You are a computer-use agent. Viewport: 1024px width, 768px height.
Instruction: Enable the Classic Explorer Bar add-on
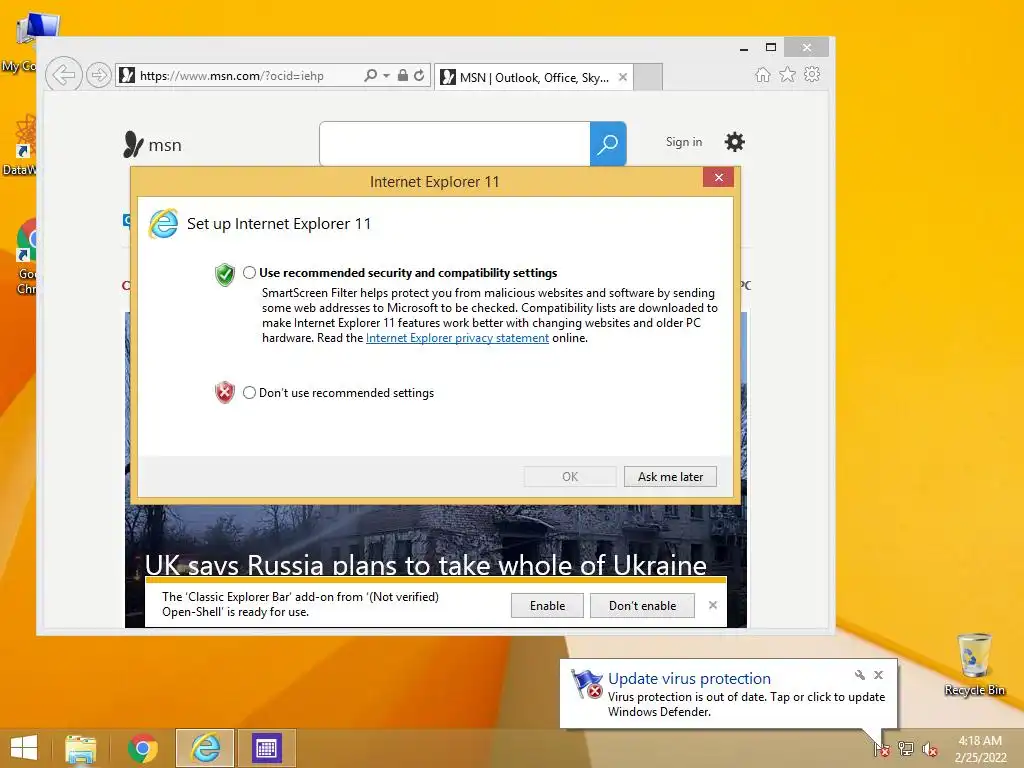point(547,605)
